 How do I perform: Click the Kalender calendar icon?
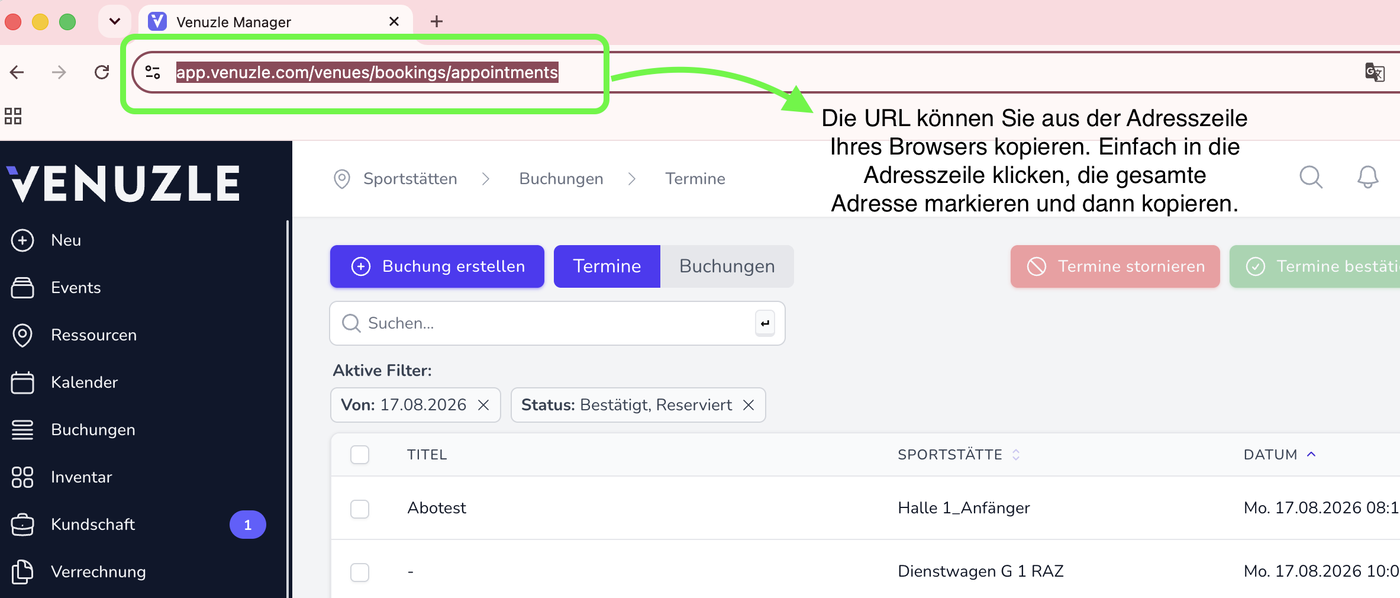coord(22,382)
